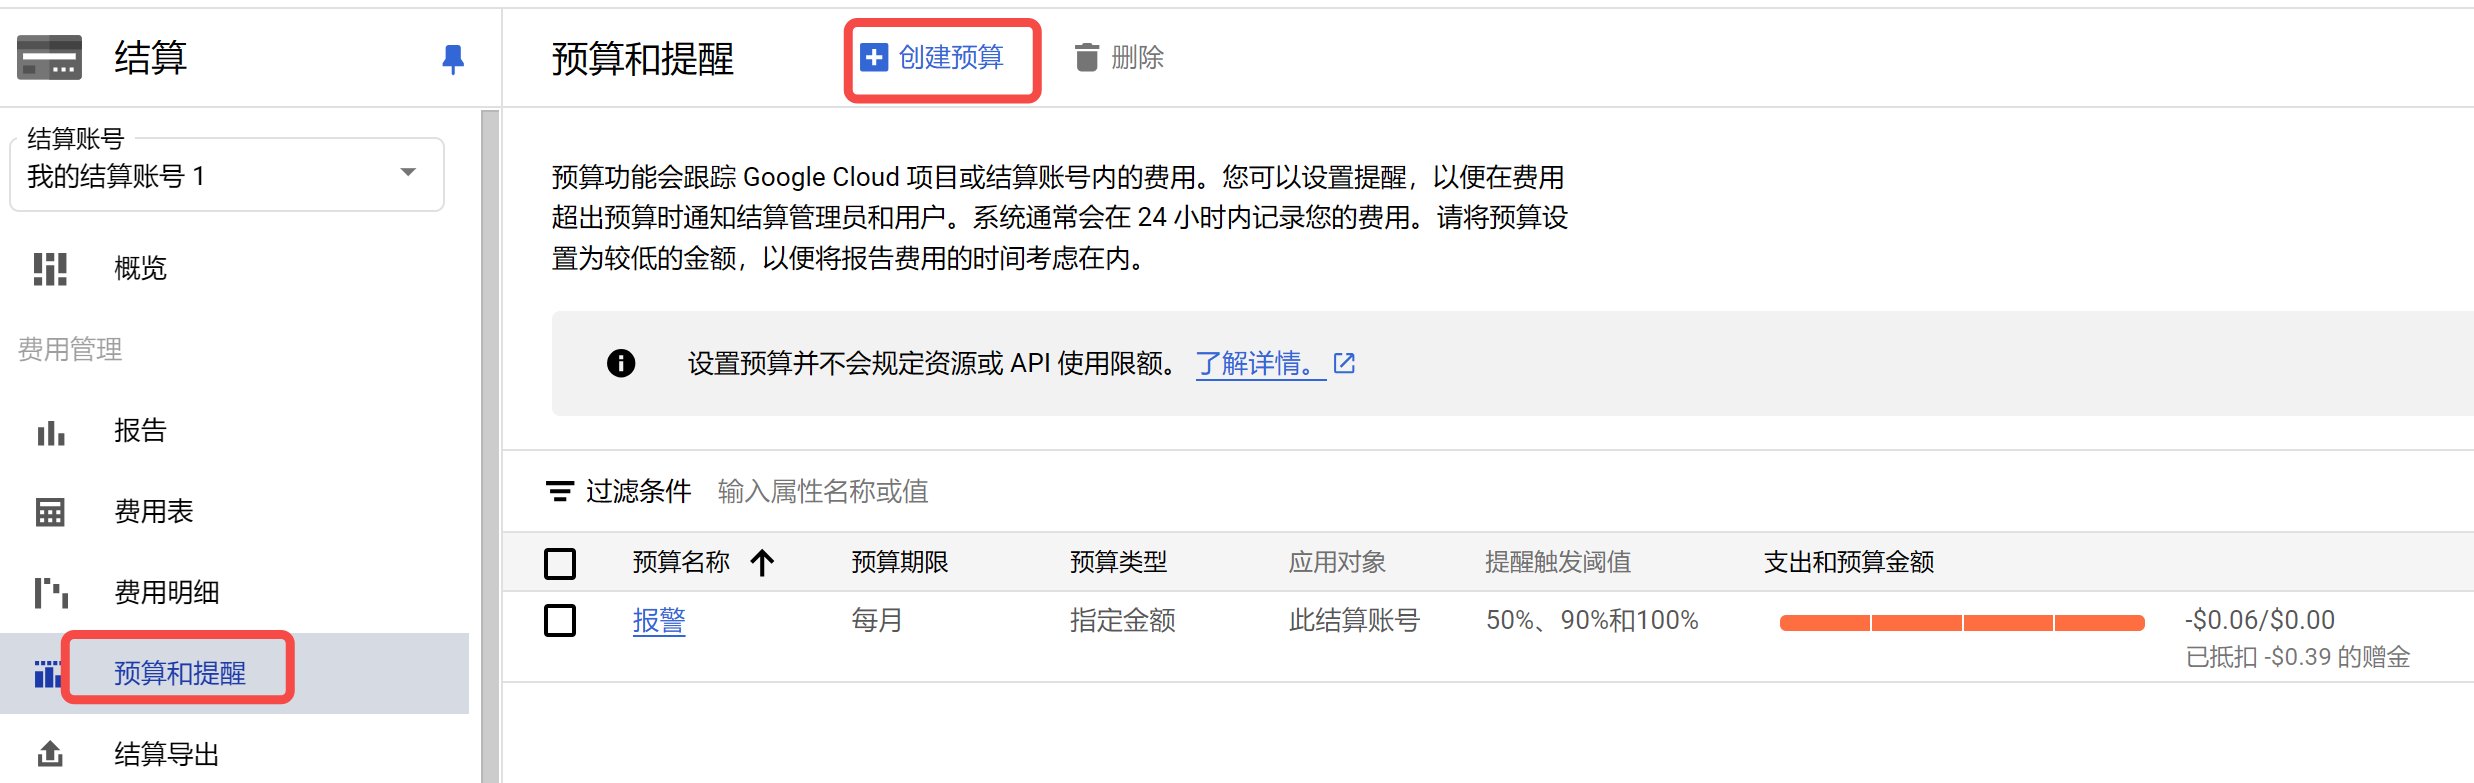Click the trash can delete icon

tap(1086, 58)
